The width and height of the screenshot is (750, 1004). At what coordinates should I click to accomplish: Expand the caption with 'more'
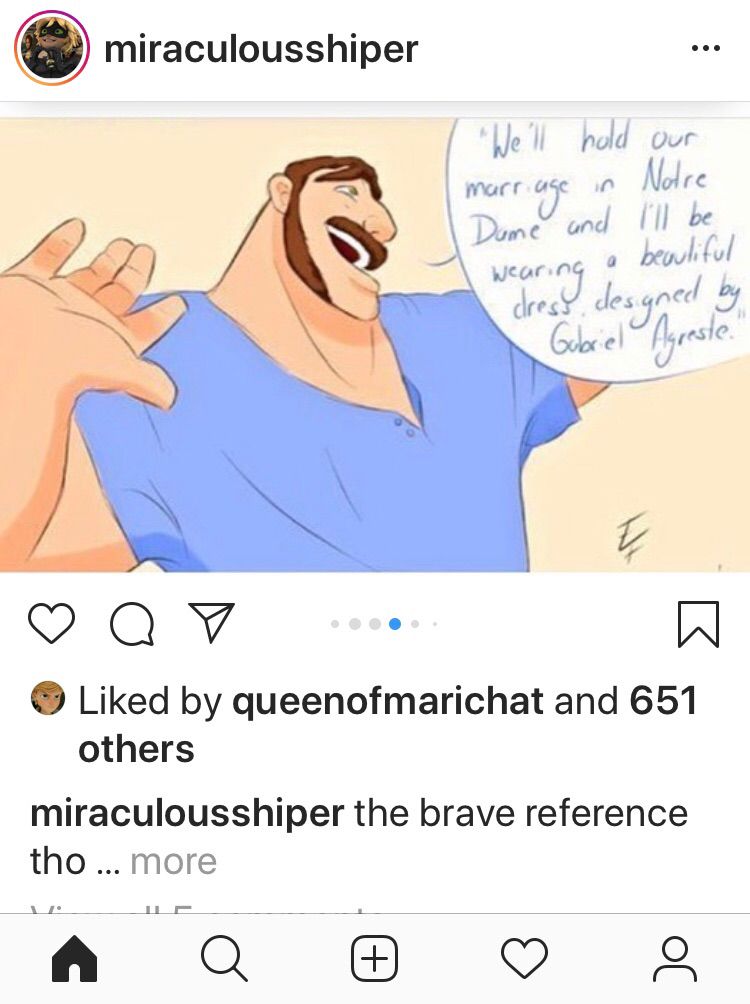coord(174,861)
